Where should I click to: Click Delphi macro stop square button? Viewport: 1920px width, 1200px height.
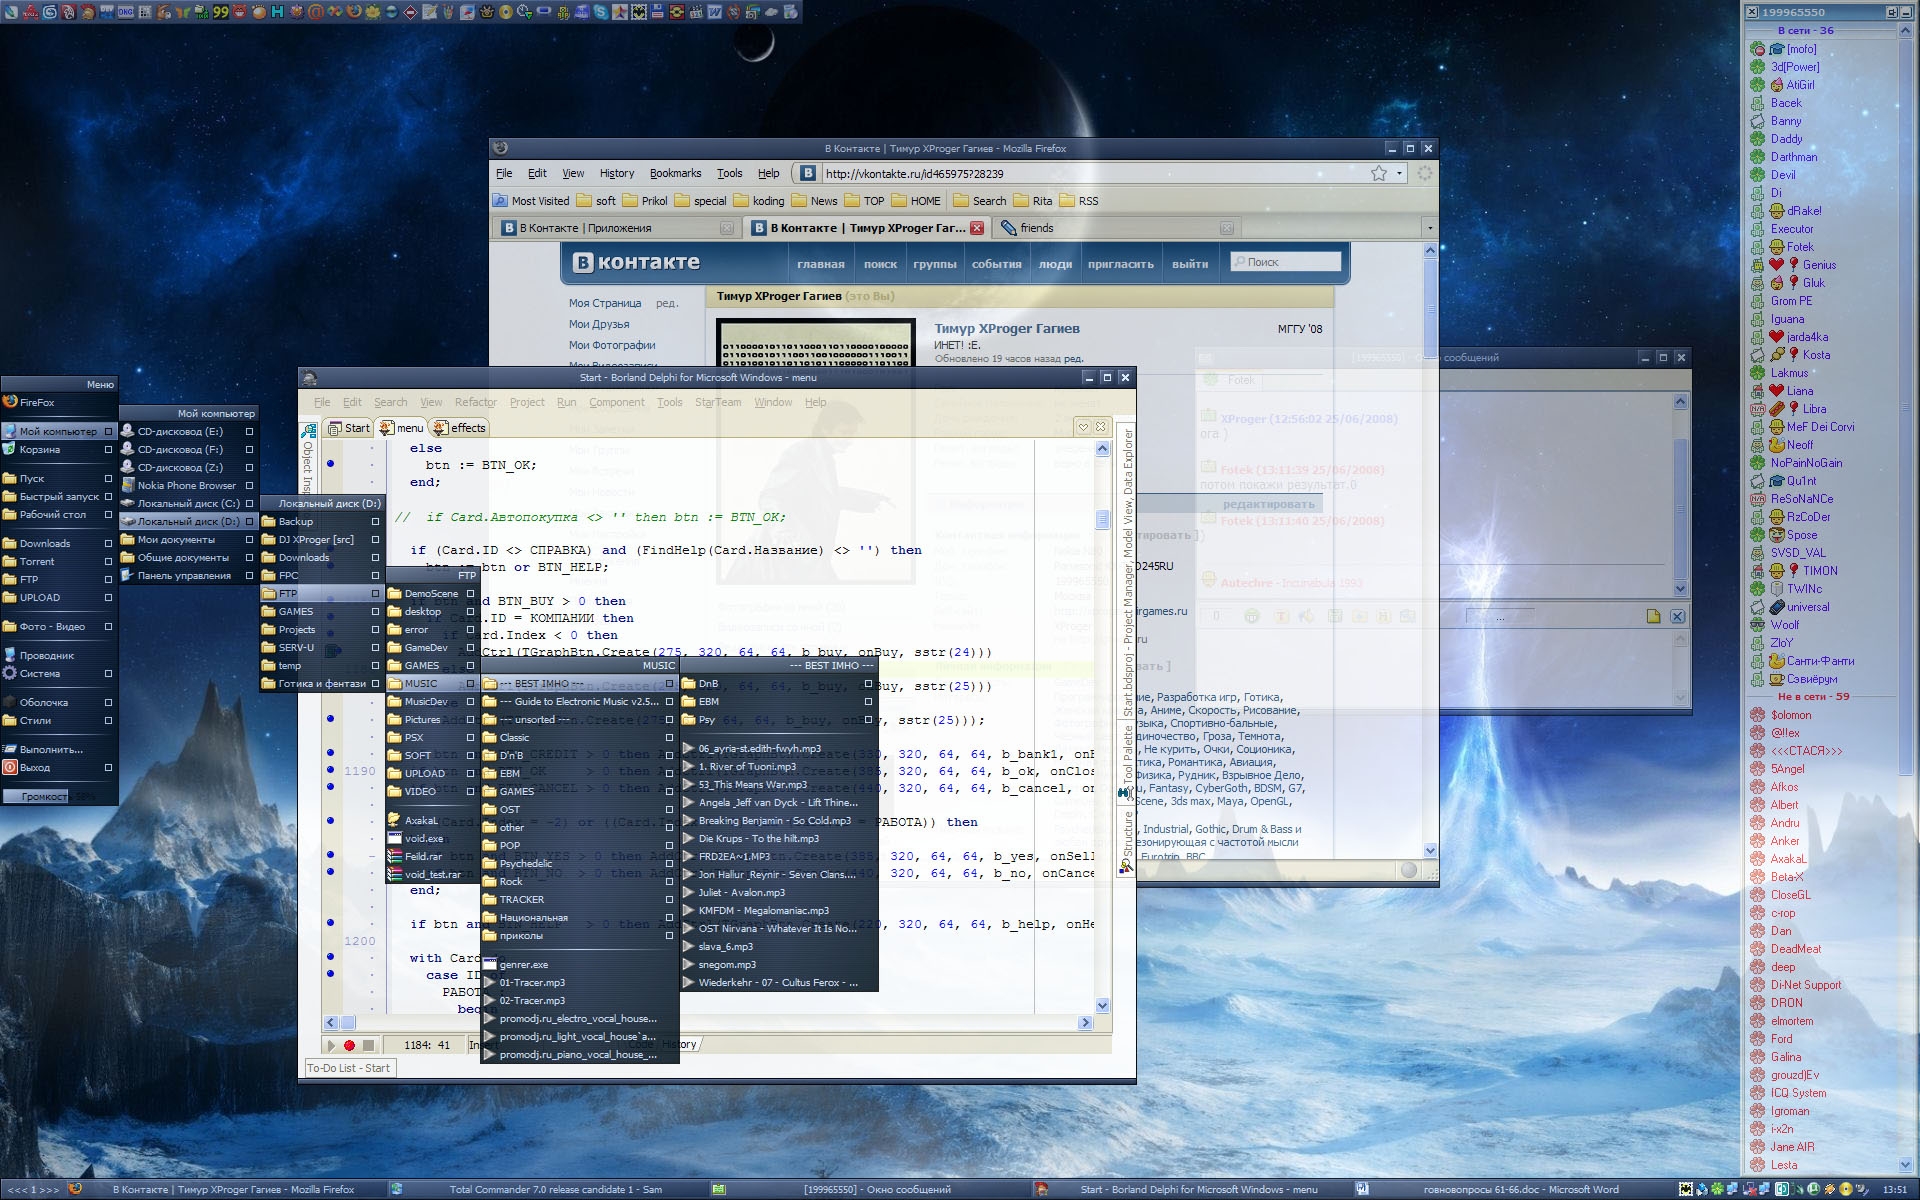click(368, 1045)
